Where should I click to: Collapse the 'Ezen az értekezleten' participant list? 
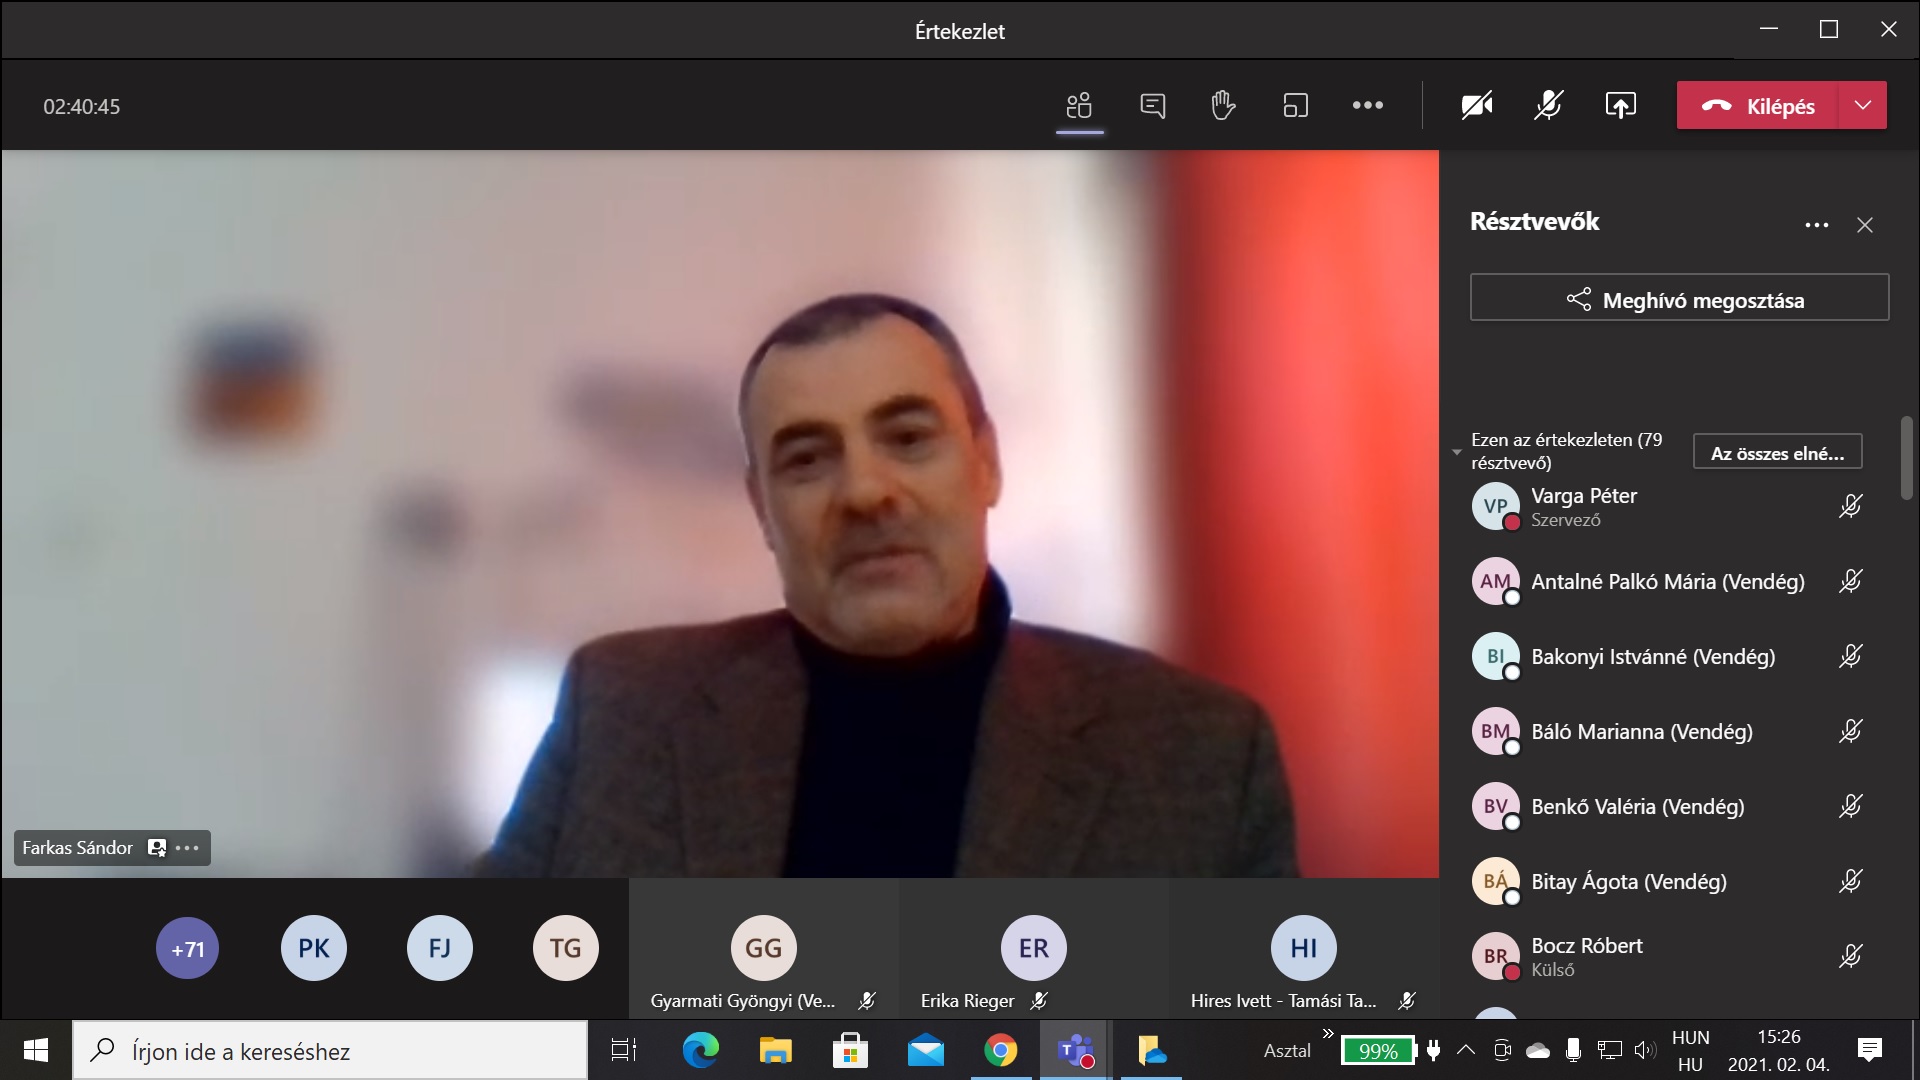pyautogui.click(x=1457, y=452)
